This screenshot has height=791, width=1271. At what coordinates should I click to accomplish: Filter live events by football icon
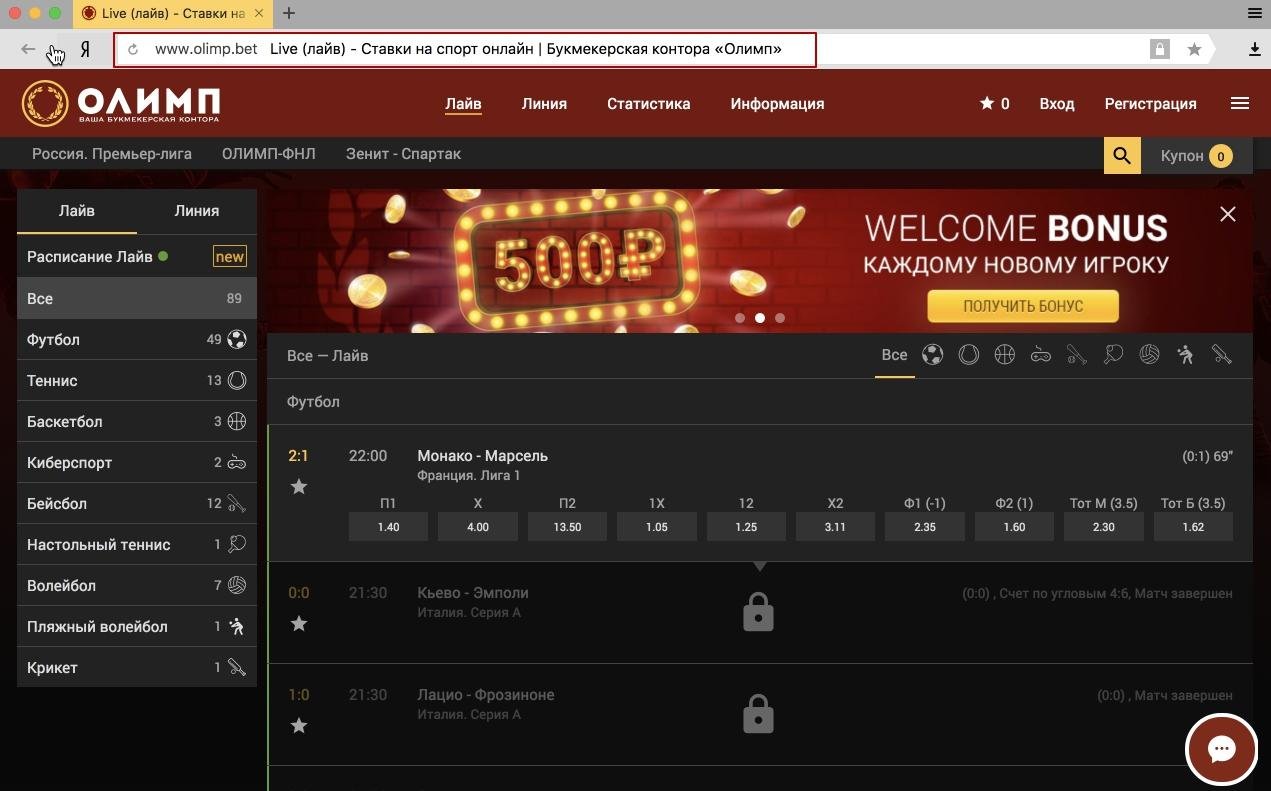(932, 355)
